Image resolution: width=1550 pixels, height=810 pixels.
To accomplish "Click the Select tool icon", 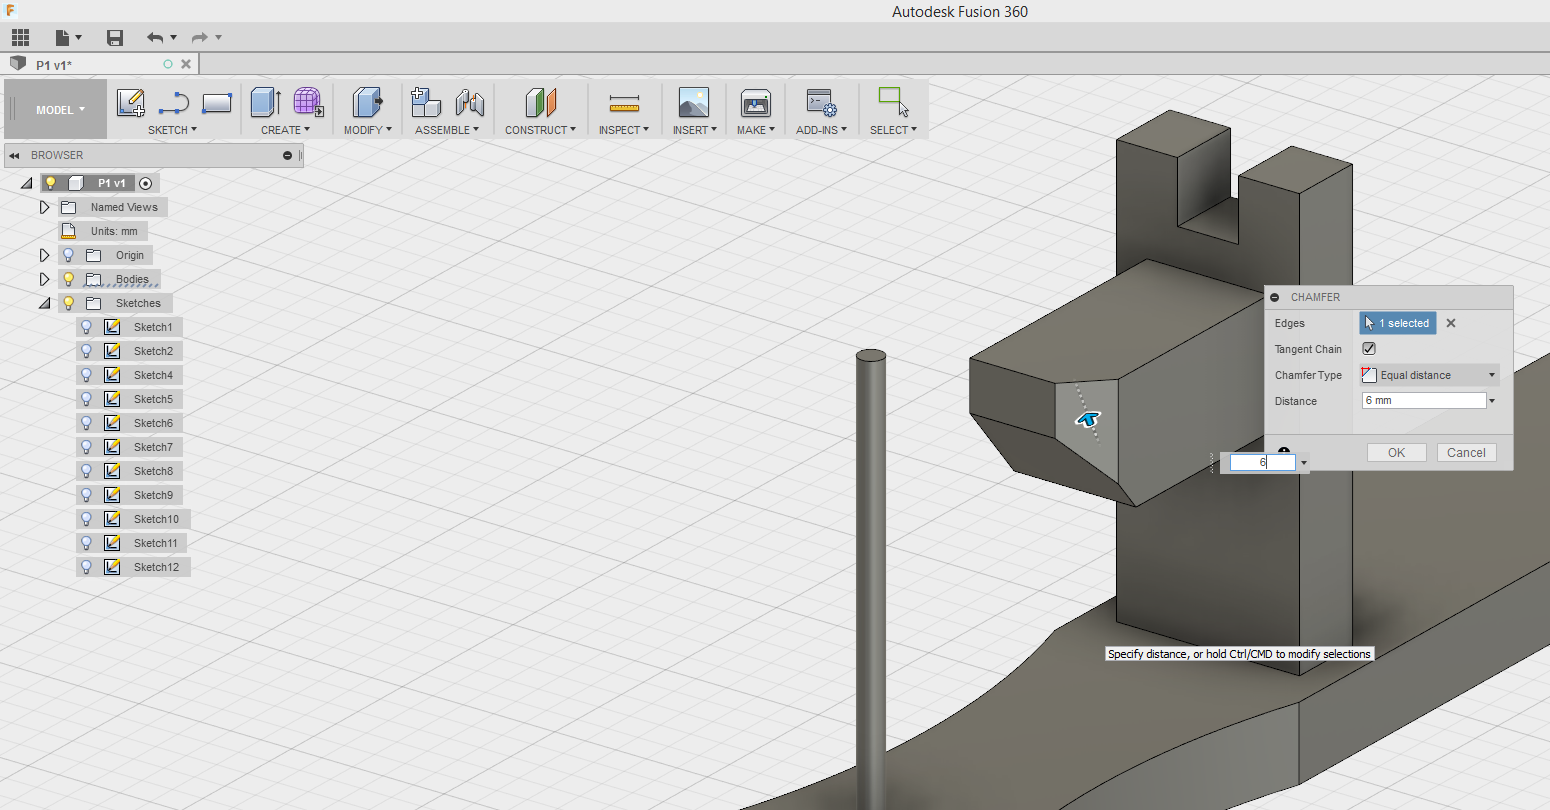I will tap(893, 102).
